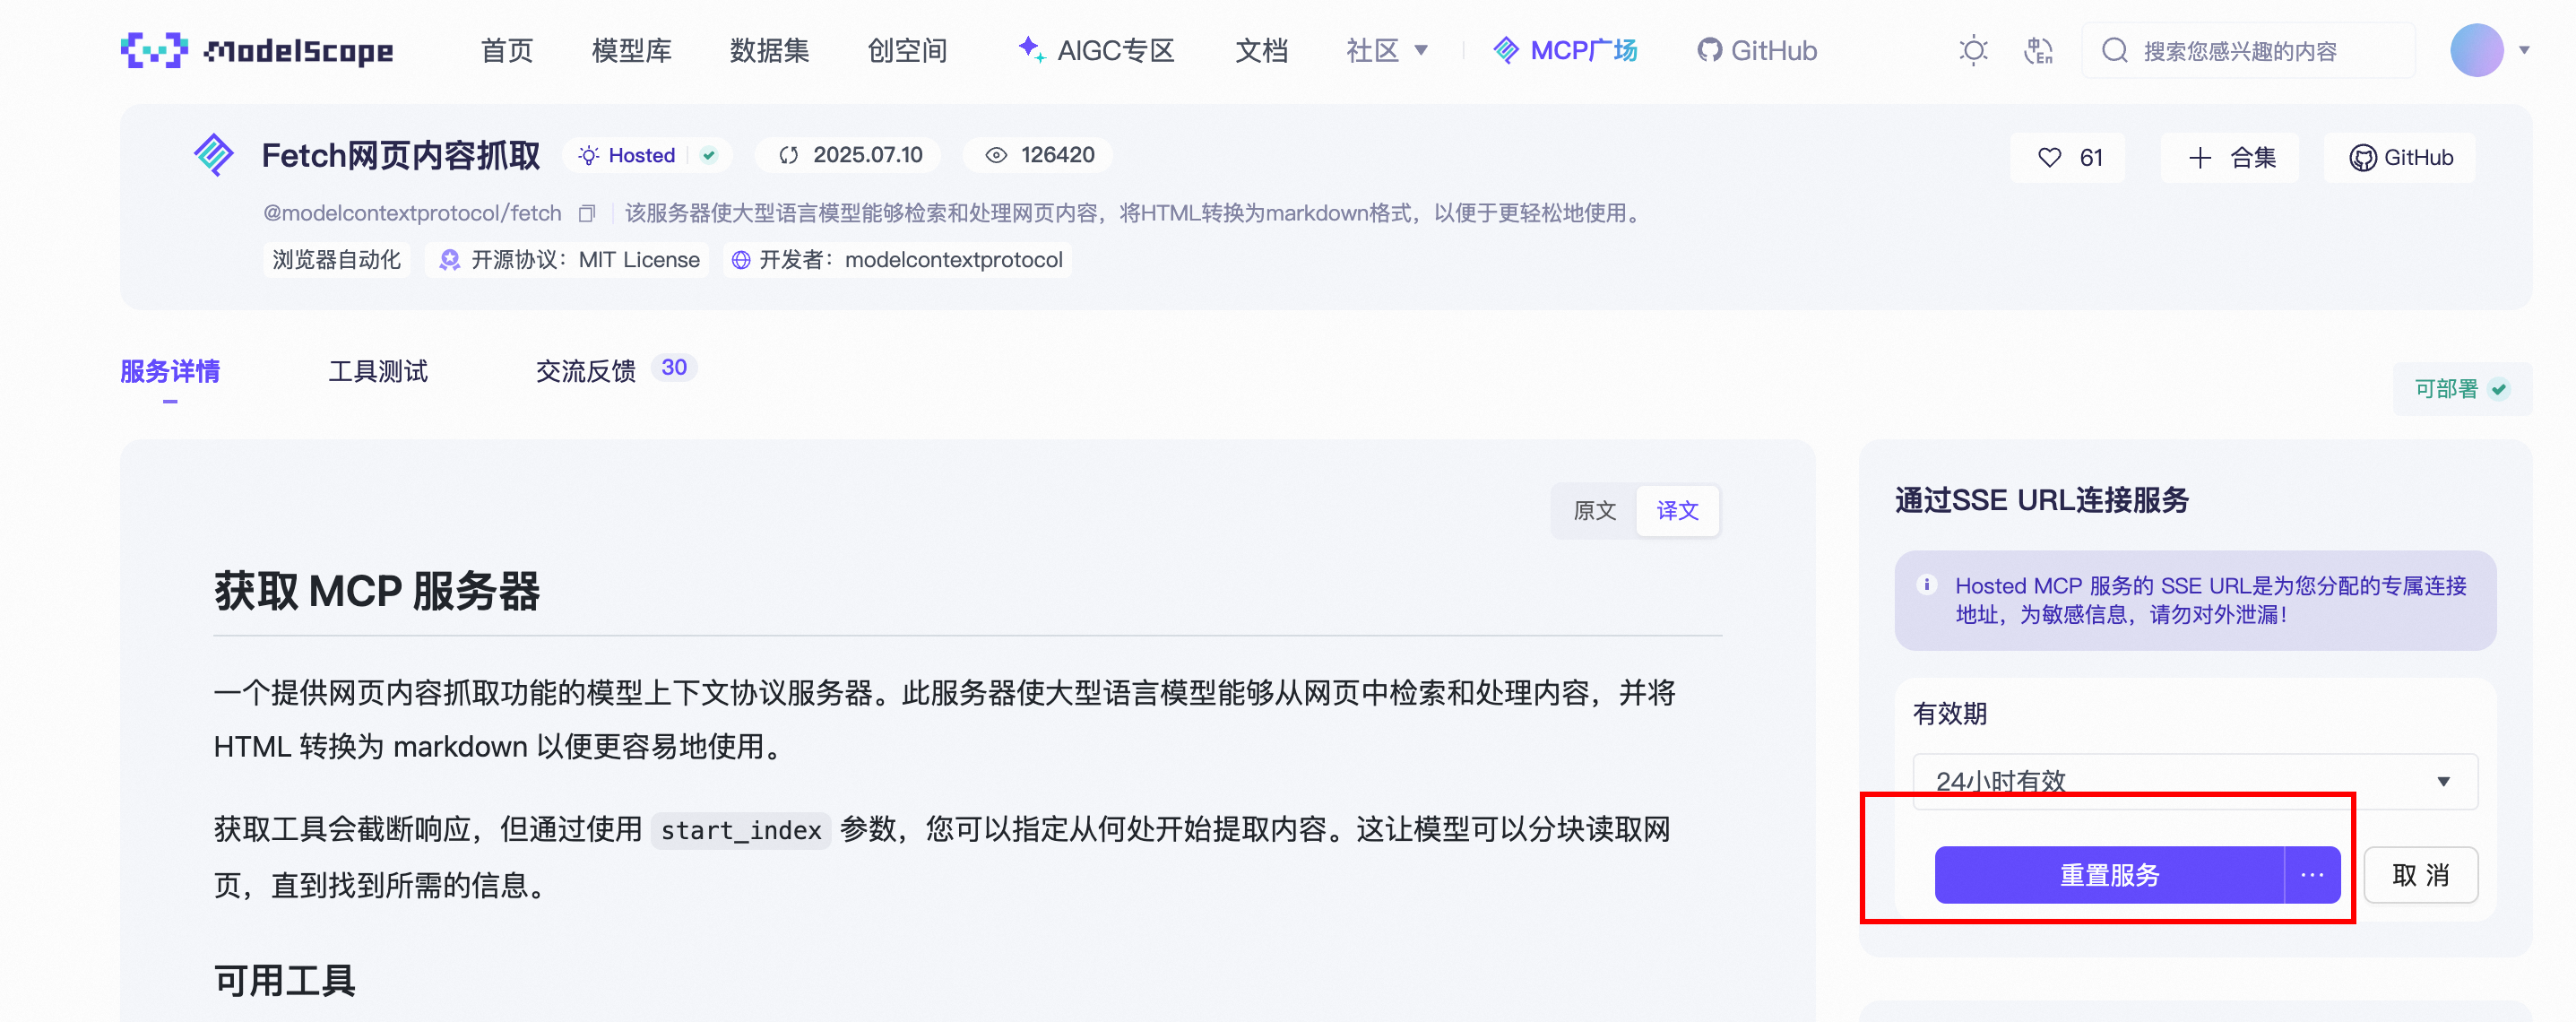Open the 文档 documentation page

(x=1261, y=50)
